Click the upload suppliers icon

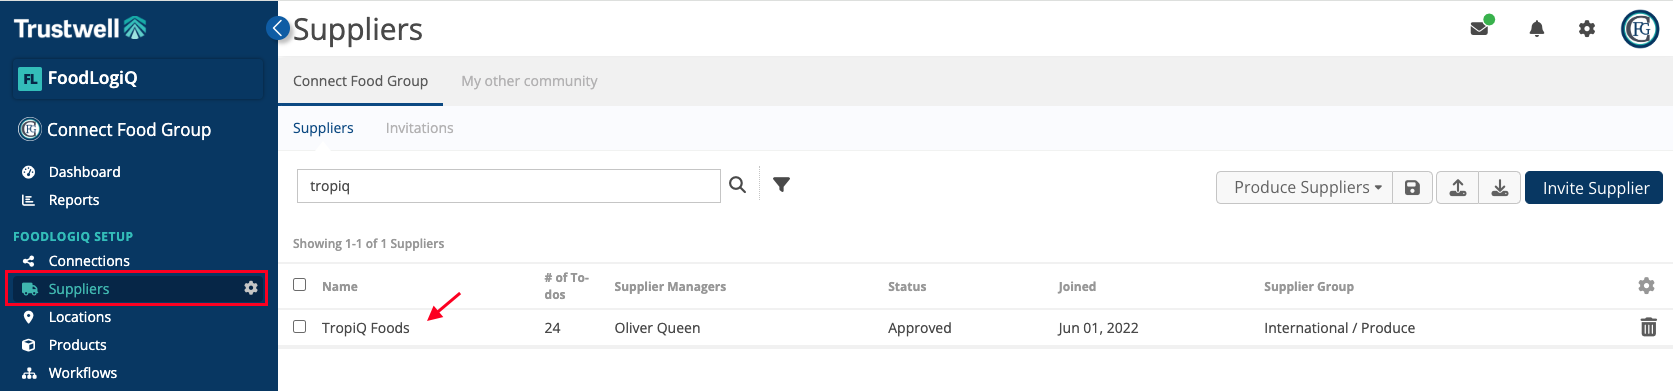coord(1458,188)
